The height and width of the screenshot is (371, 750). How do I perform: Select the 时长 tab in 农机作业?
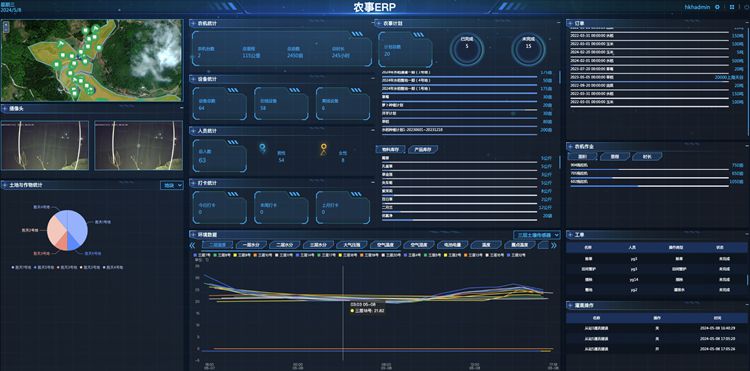(x=647, y=156)
